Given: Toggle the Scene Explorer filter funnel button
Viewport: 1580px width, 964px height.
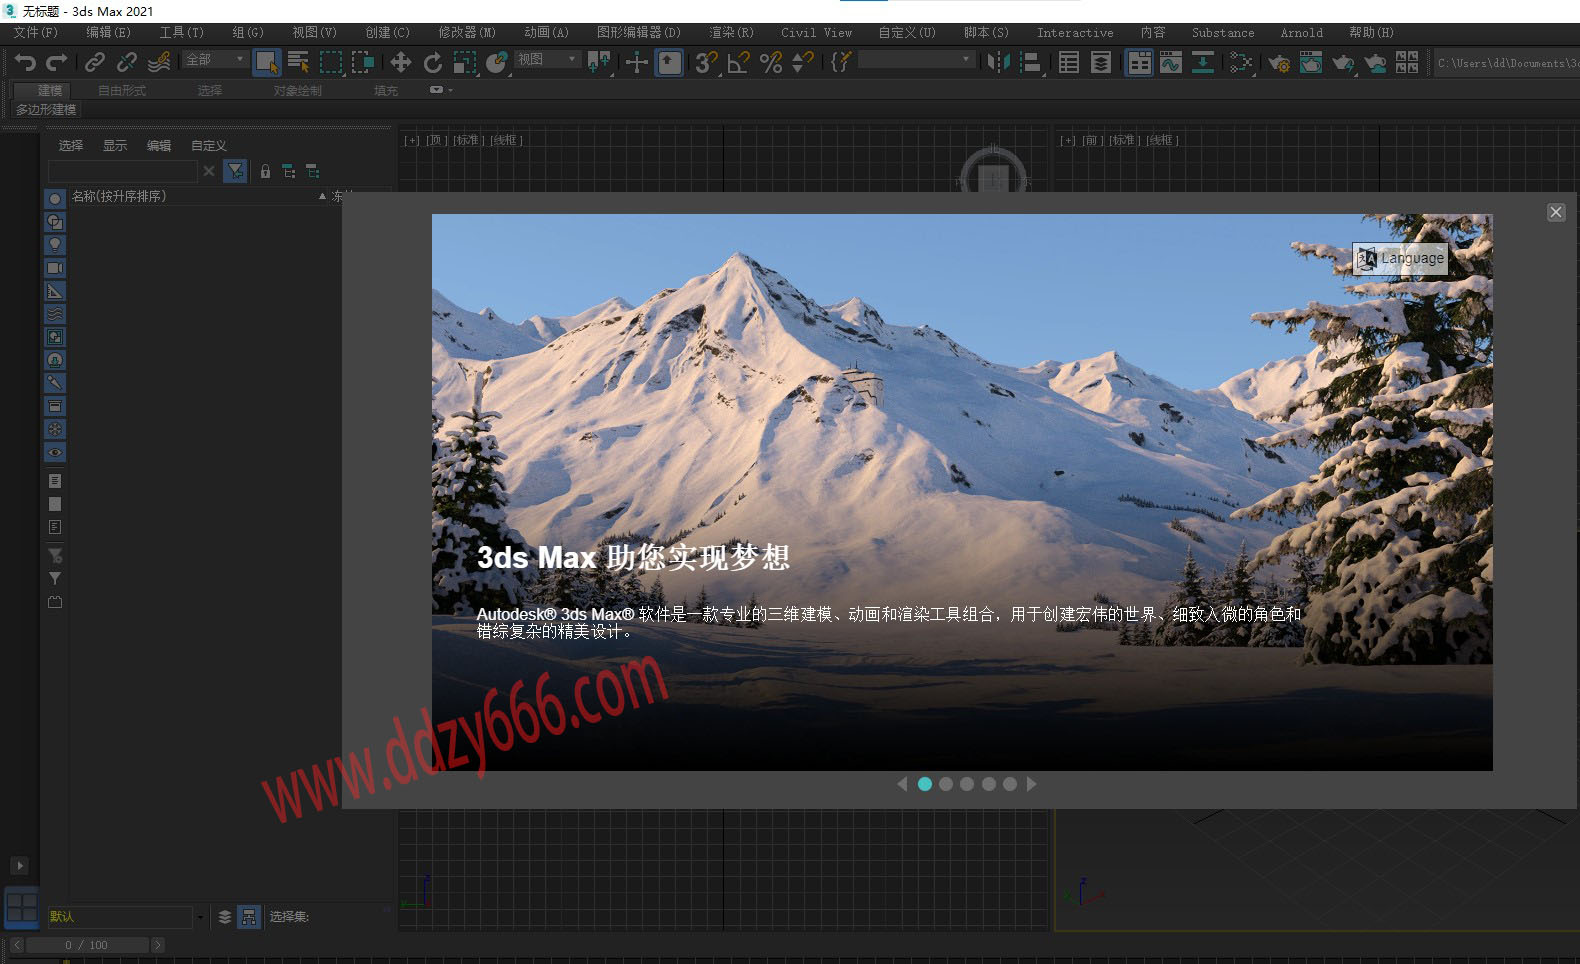Looking at the screenshot, I should (x=235, y=171).
